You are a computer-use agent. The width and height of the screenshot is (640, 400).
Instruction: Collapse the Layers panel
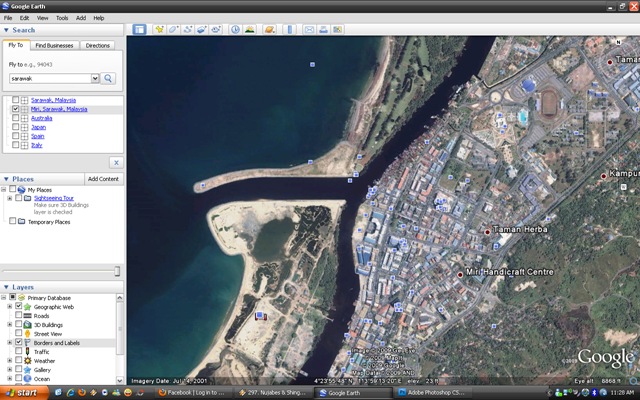pos(6,287)
